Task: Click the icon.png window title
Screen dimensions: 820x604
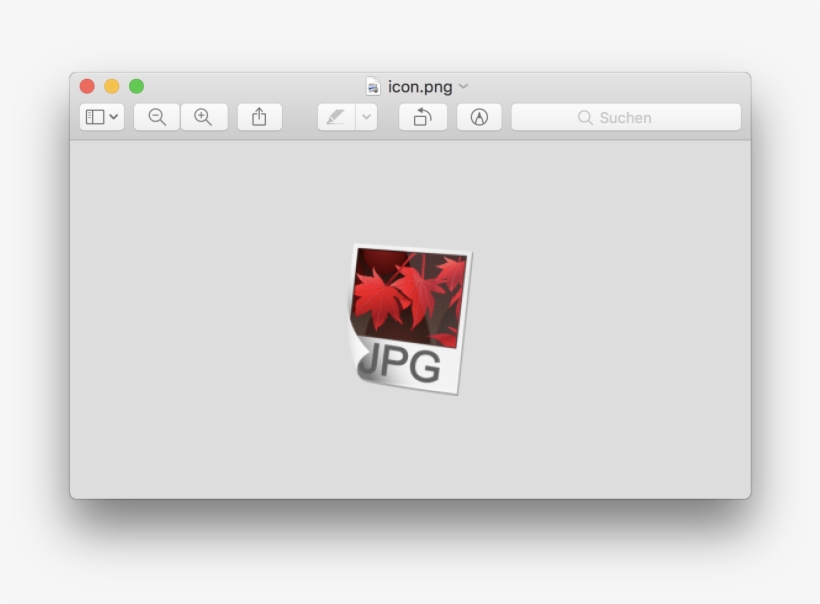Action: (420, 87)
